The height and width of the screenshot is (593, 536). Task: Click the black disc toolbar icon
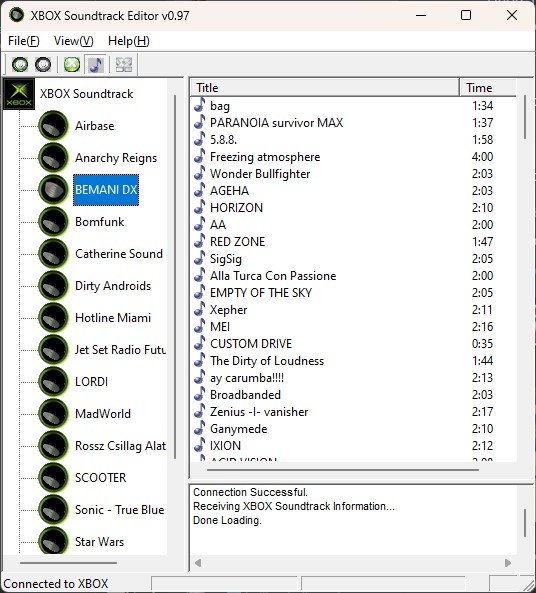click(x=43, y=64)
